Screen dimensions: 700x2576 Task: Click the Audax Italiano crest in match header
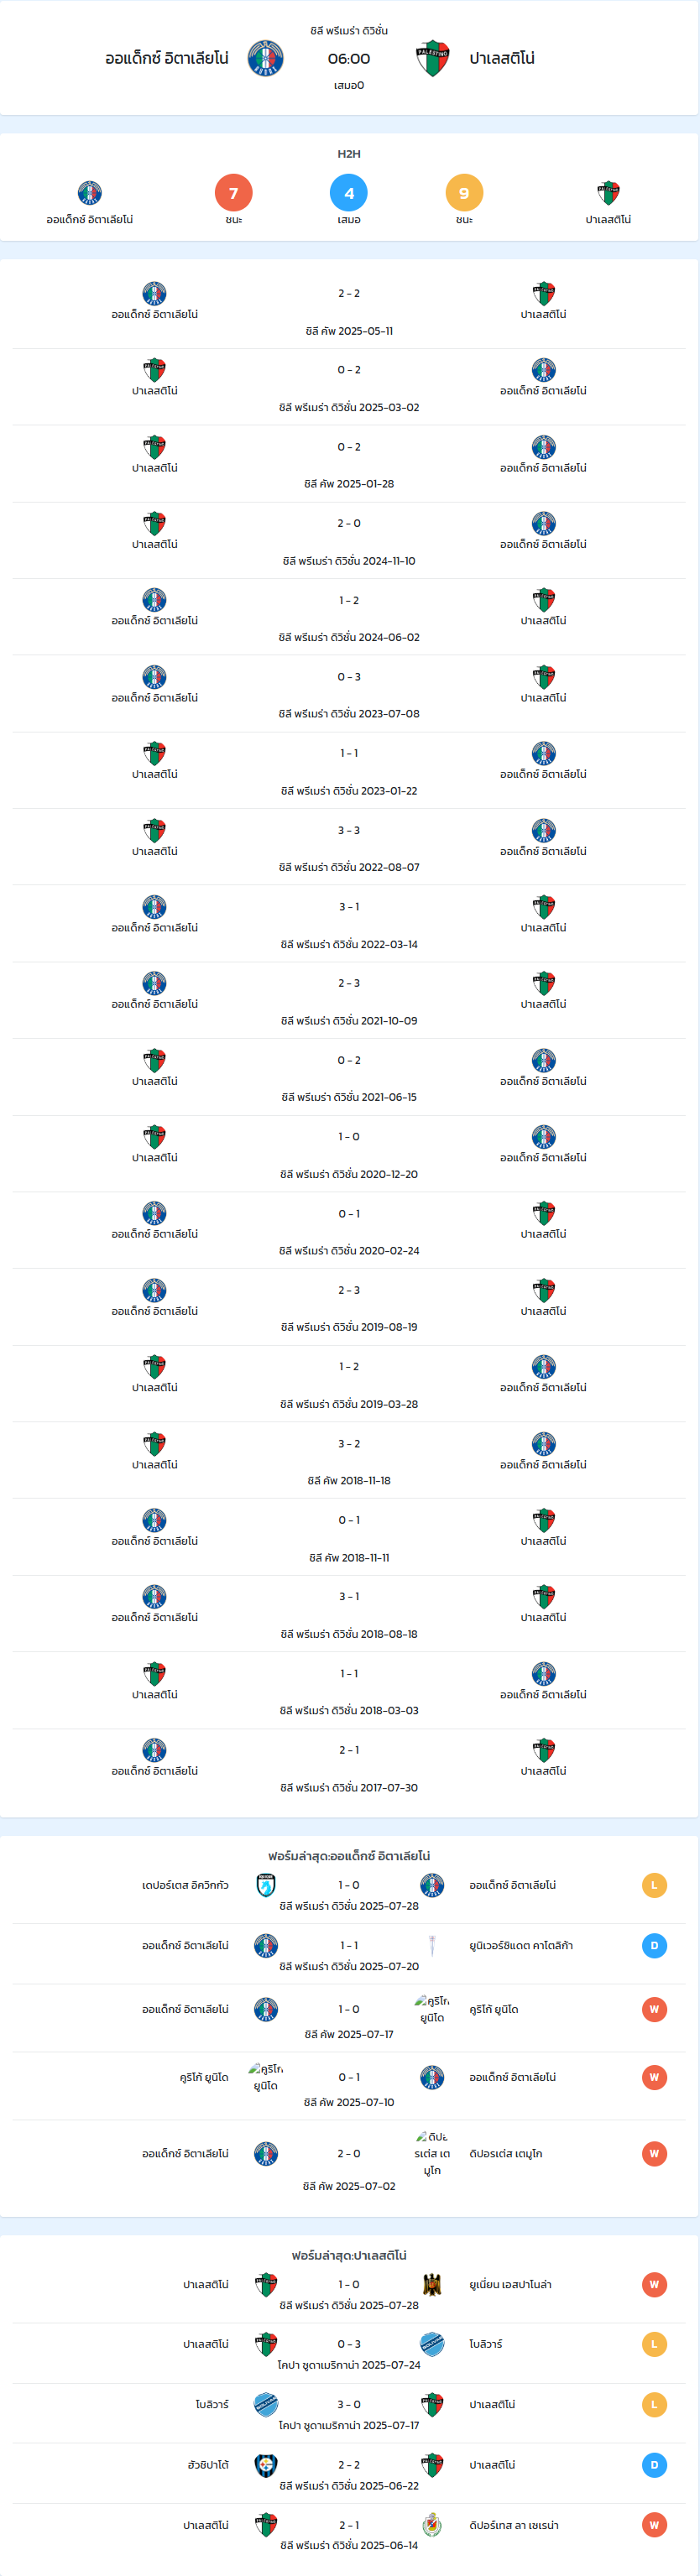[x=265, y=59]
